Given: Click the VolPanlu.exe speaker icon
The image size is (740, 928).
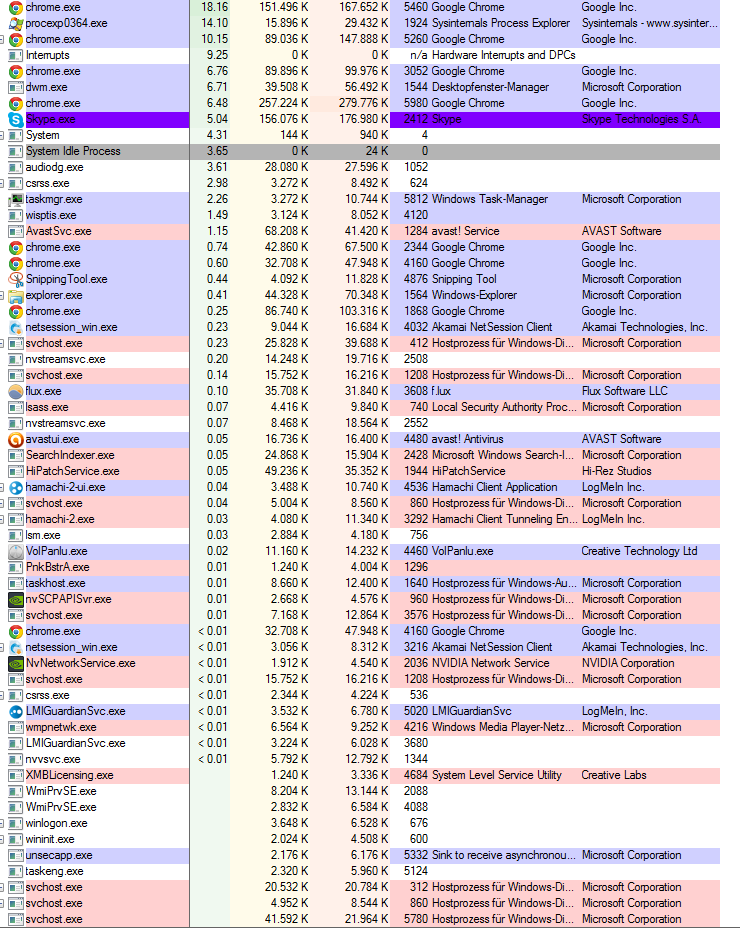Looking at the screenshot, I should pos(16,551).
